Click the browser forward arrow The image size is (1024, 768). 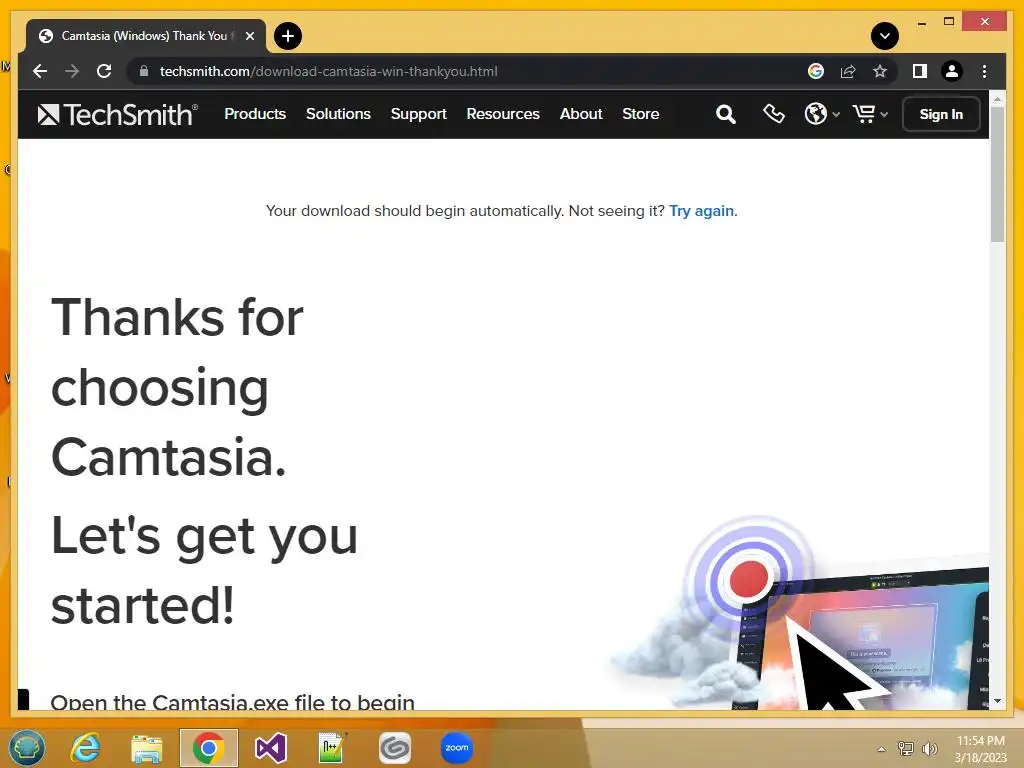pyautogui.click(x=72, y=71)
